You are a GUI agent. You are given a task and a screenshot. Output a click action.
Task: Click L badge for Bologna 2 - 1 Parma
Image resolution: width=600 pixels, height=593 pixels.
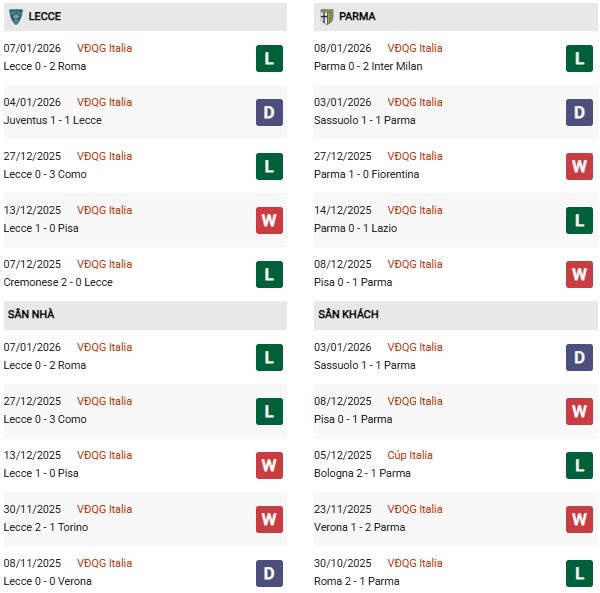[x=580, y=465]
